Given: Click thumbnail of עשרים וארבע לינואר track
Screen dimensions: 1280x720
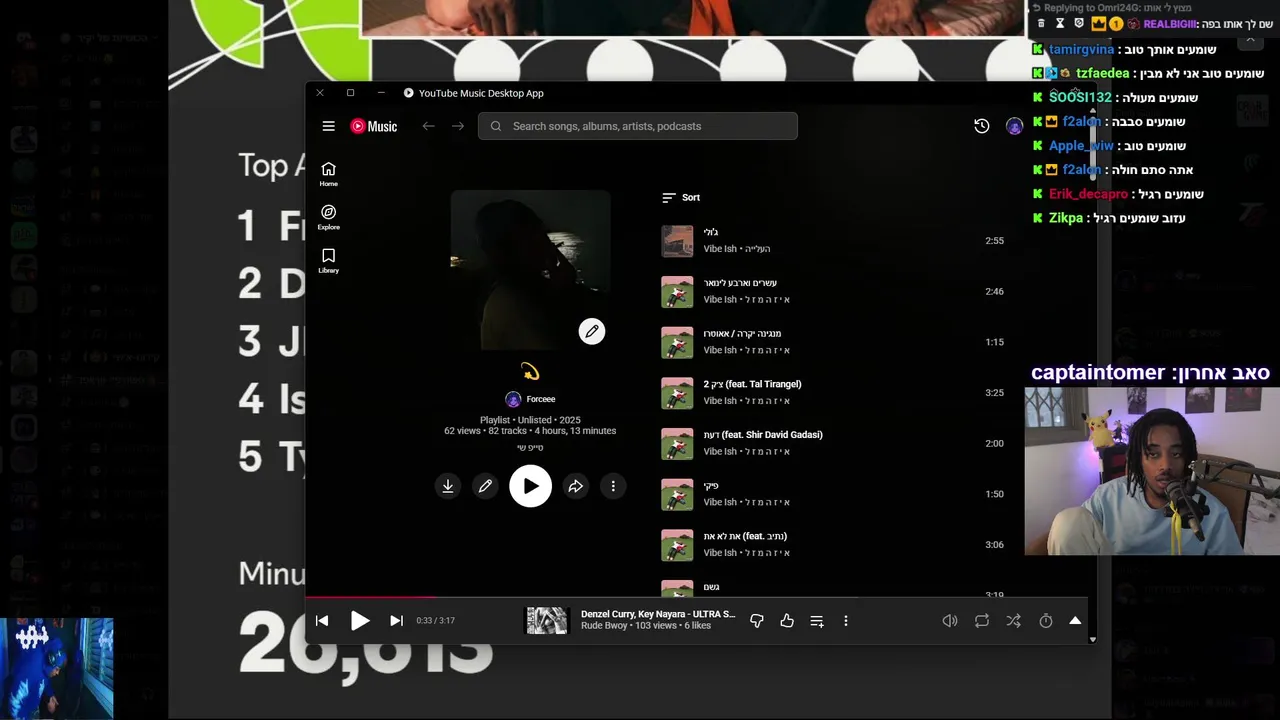Looking at the screenshot, I should [x=677, y=292].
